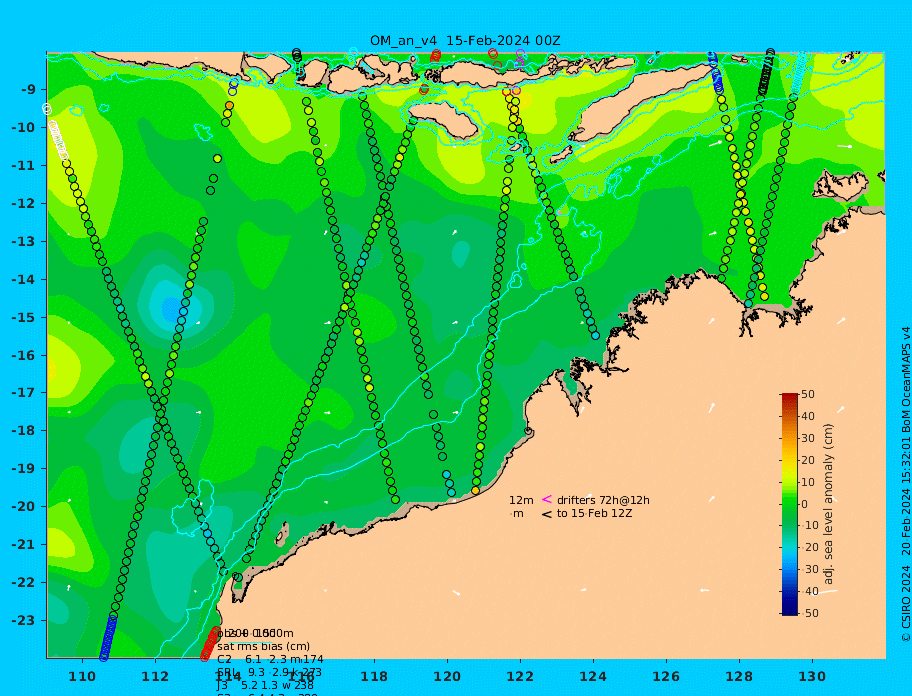Click longitude axis label 124
Viewport: 912px width, 696px height.
pyautogui.click(x=593, y=676)
